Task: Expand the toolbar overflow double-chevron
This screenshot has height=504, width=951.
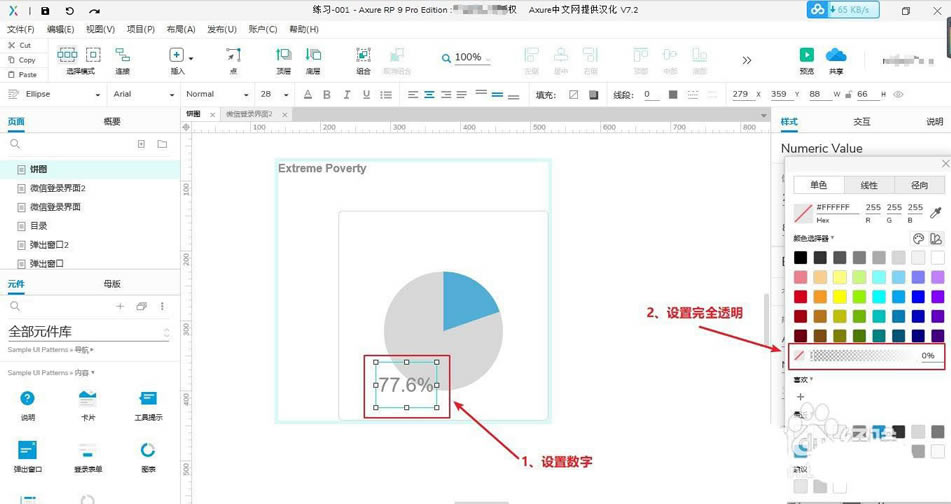Action: pyautogui.click(x=747, y=60)
